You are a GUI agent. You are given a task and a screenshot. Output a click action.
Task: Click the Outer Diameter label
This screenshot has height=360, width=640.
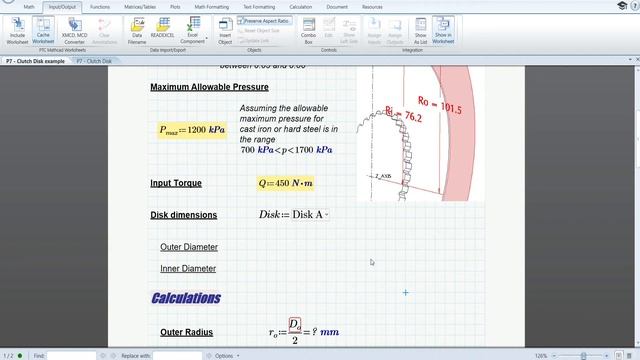pyautogui.click(x=189, y=247)
